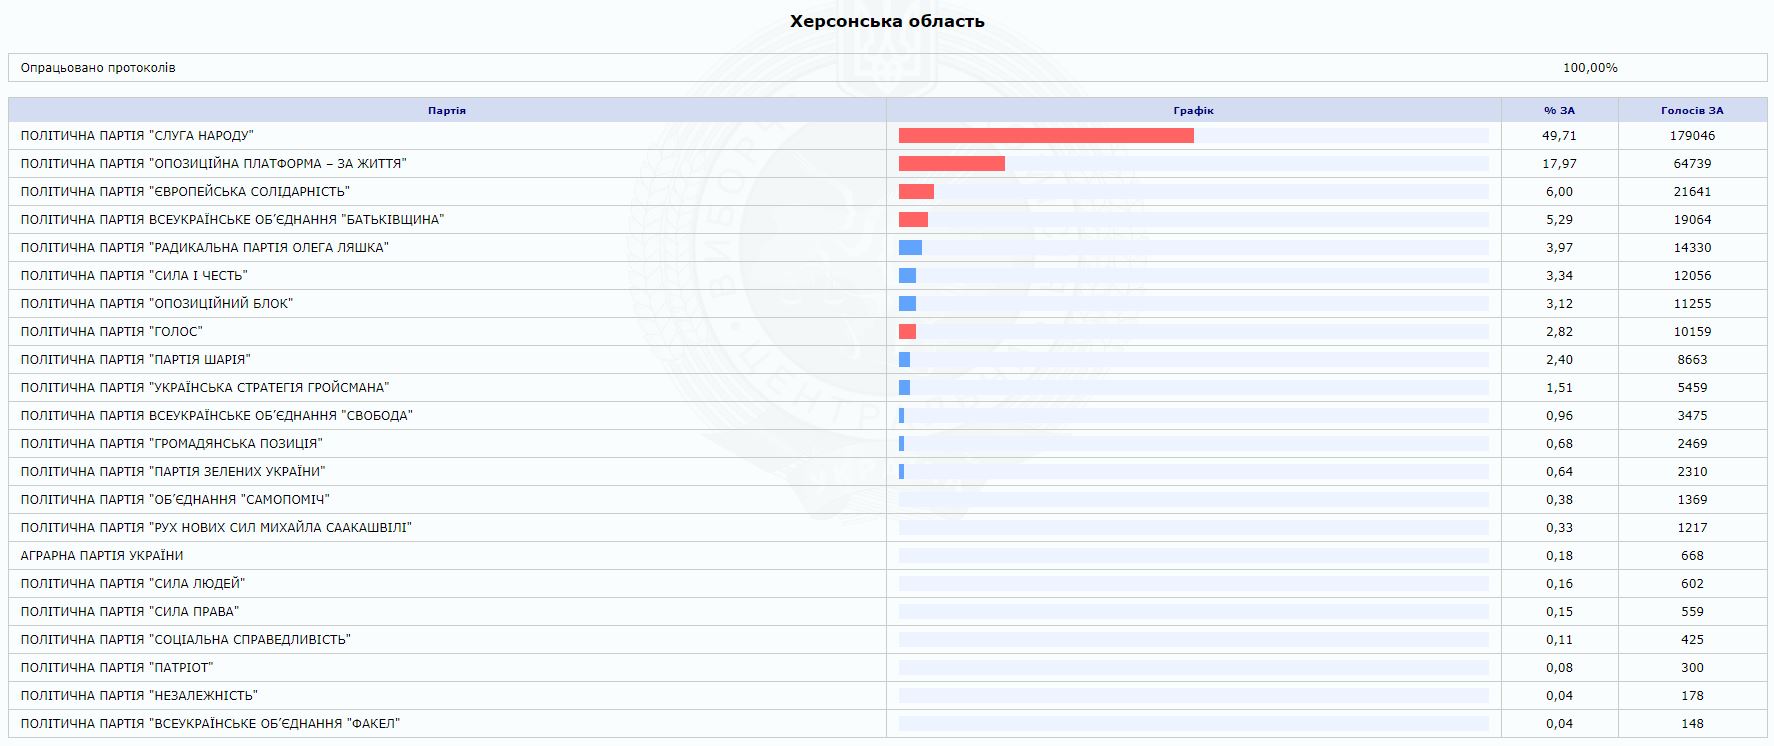
Task: Select 'СОЦІАЛЬНА СПРАВЕДЛИВІСТЬ' party name
Action: point(185,640)
